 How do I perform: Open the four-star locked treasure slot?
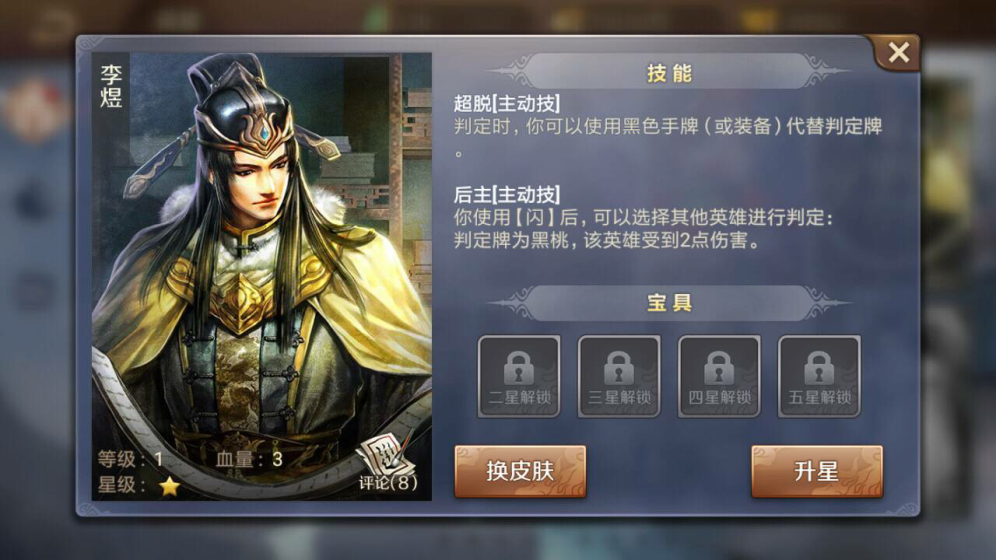tap(719, 377)
